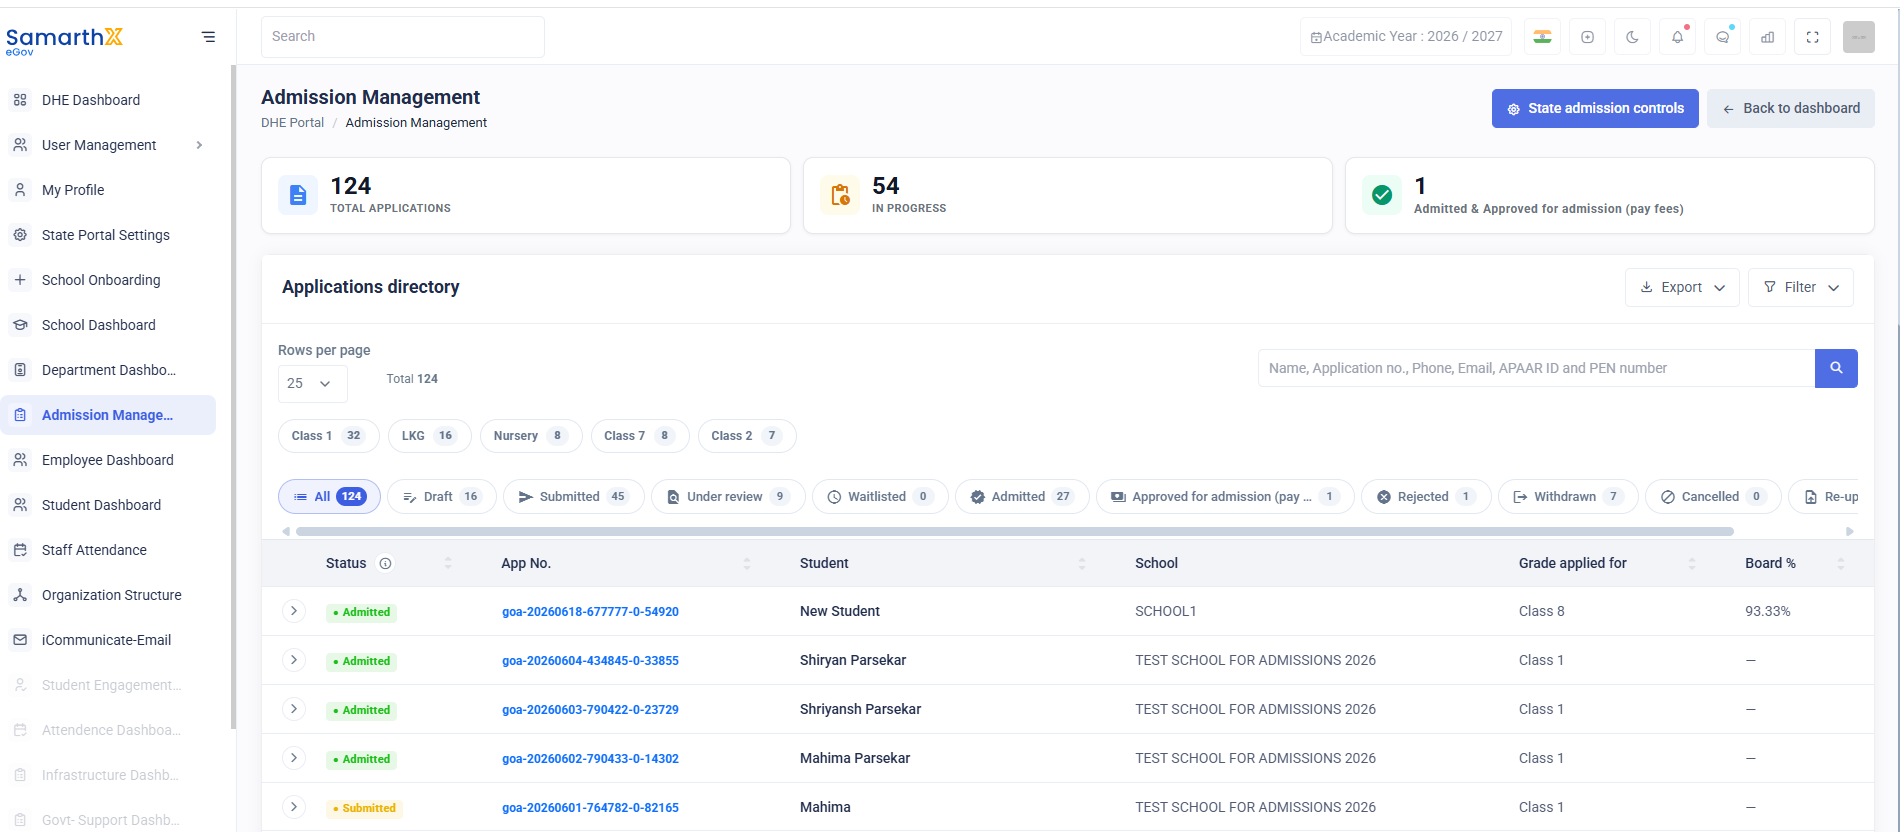The image size is (1900, 832).
Task: Toggle the Nursery filter chip
Action: pyautogui.click(x=531, y=436)
